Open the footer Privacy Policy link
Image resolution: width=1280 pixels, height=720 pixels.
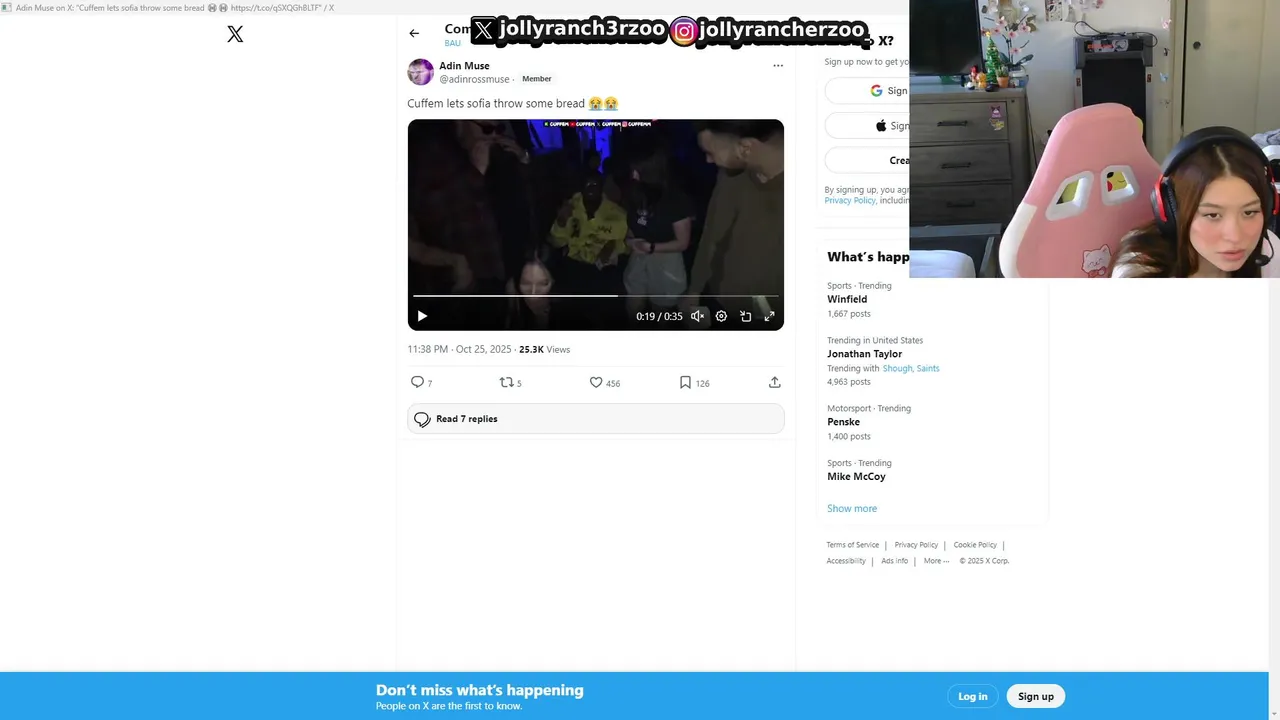click(x=916, y=545)
